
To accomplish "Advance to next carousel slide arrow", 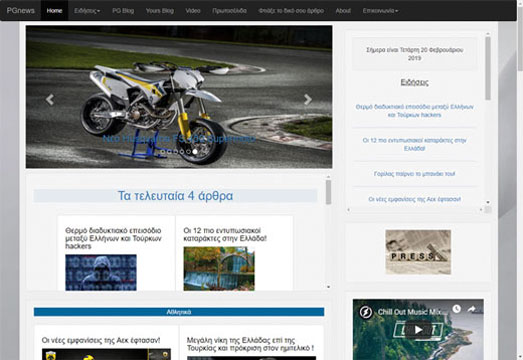I will click(x=308, y=99).
